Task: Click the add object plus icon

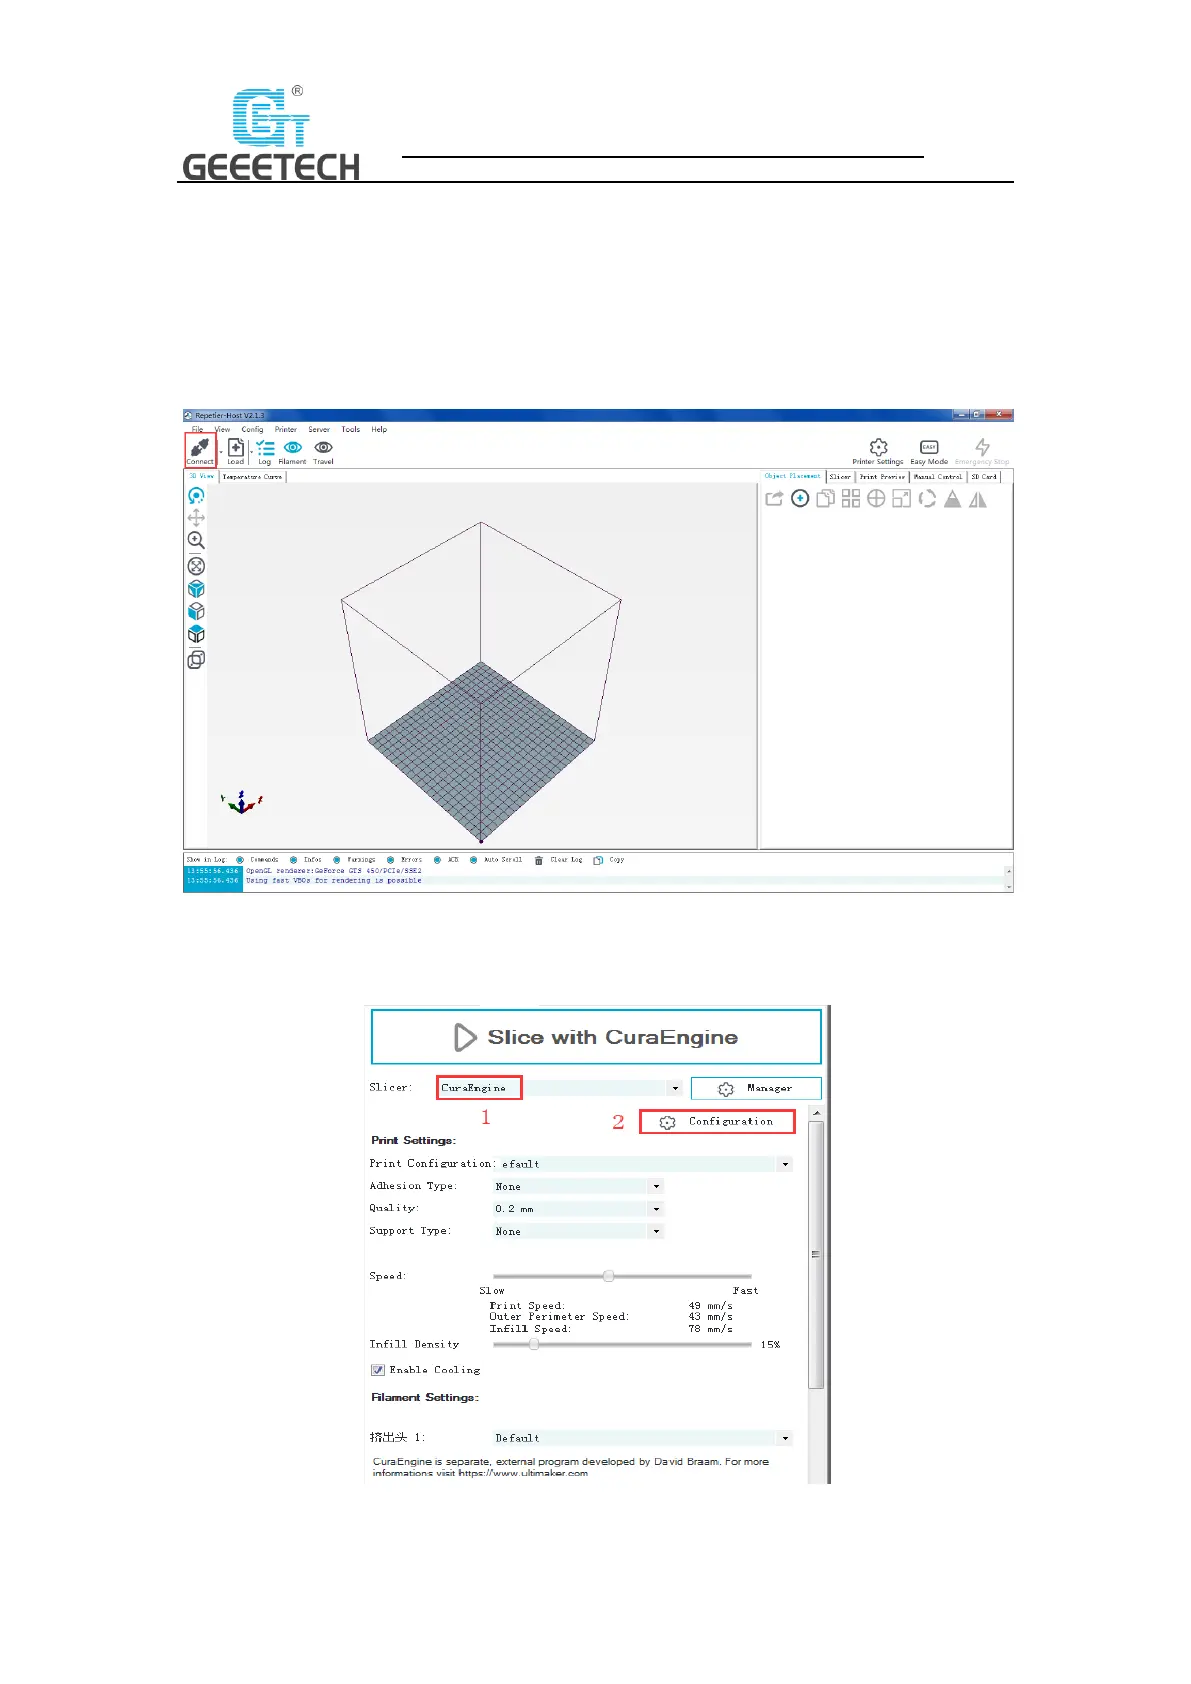Action: pos(800,499)
